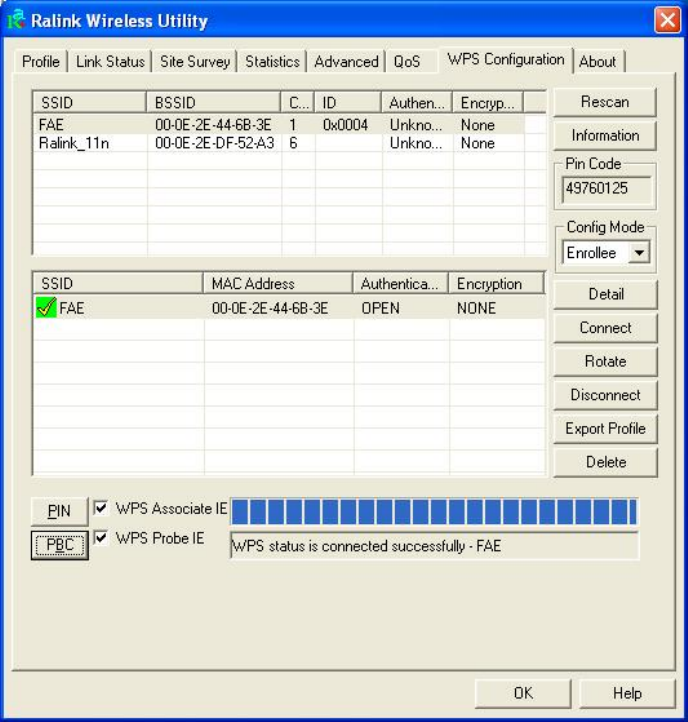Switch to the Link Status tab

(110, 61)
